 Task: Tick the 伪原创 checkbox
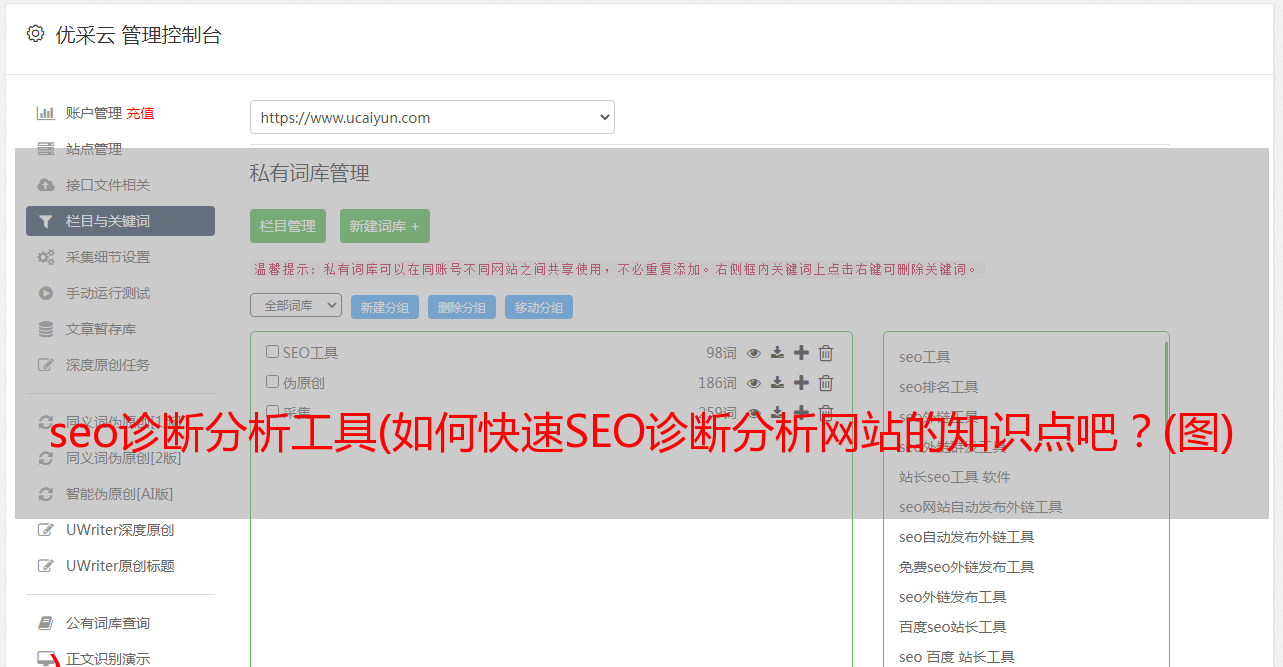(x=272, y=382)
